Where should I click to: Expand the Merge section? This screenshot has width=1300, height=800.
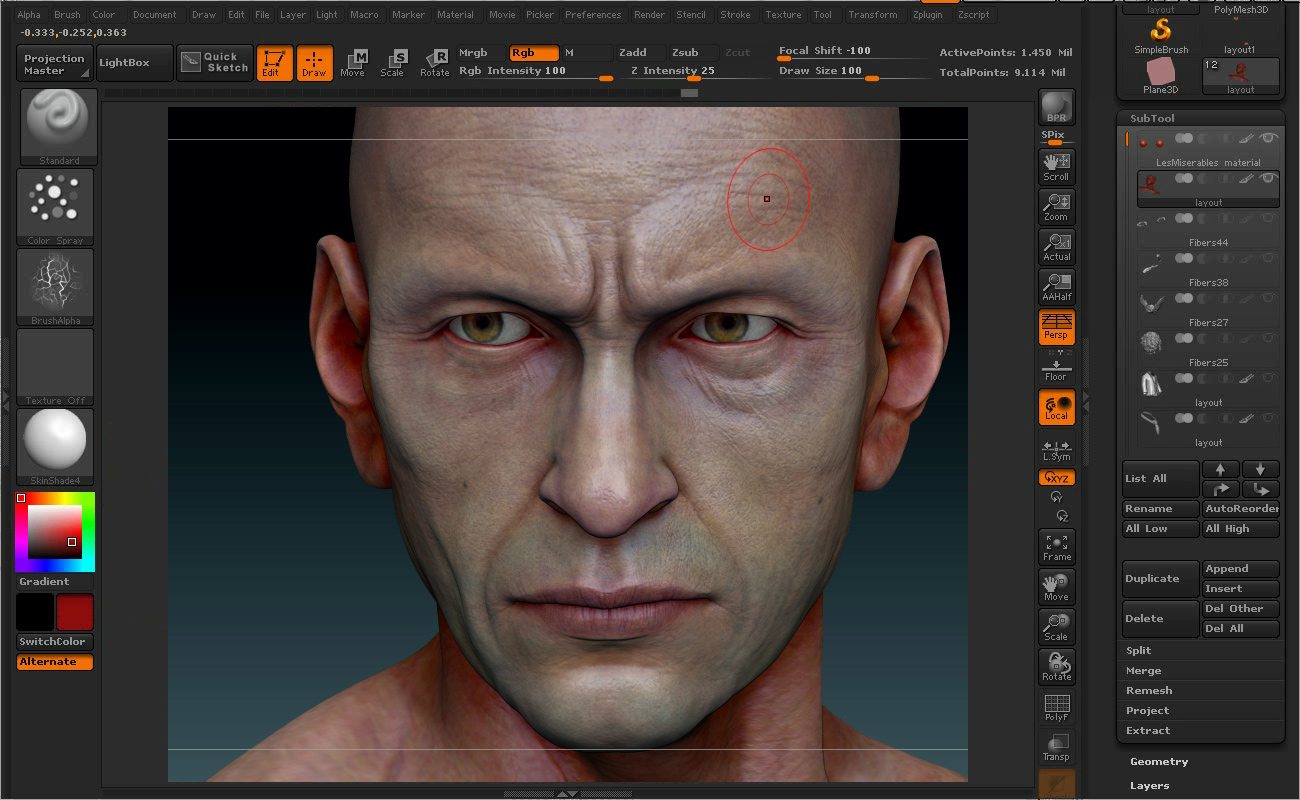(x=1143, y=671)
